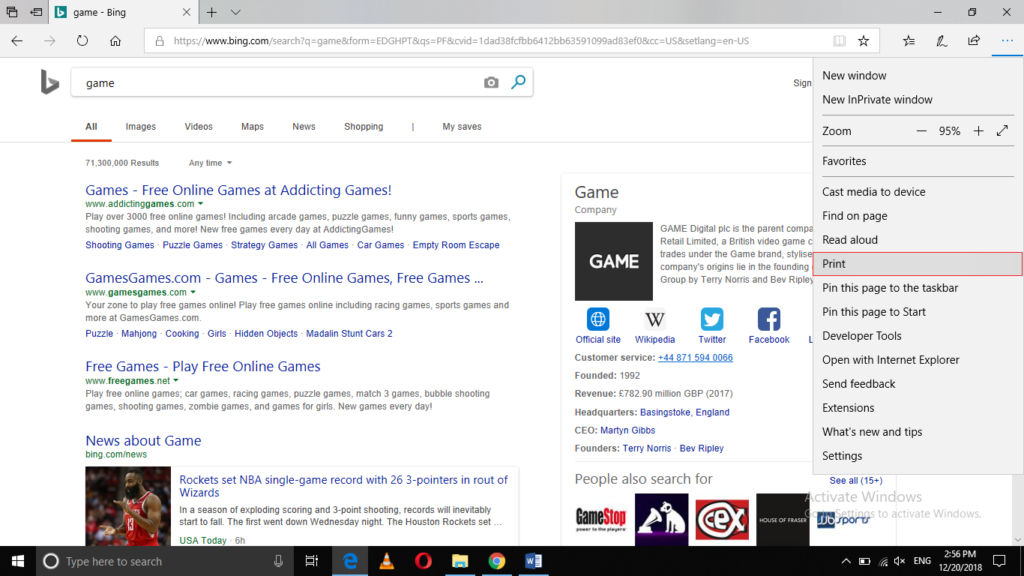Expand freegames.net URL dropdown arrow
Screen dimensions: 1024x576
(176, 381)
